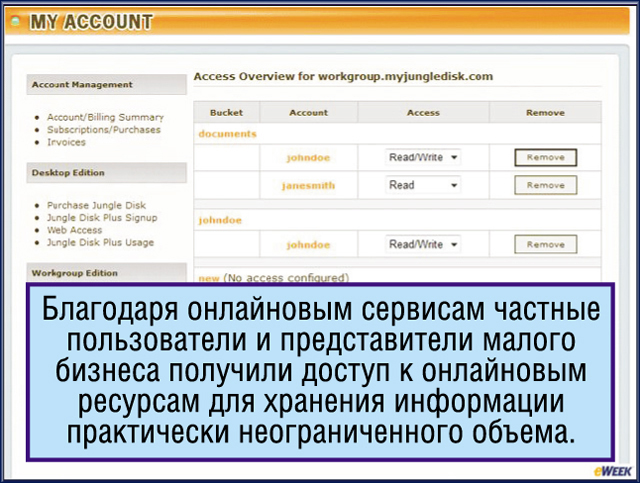
Task: Click the Bucket column header
Action: [227, 112]
